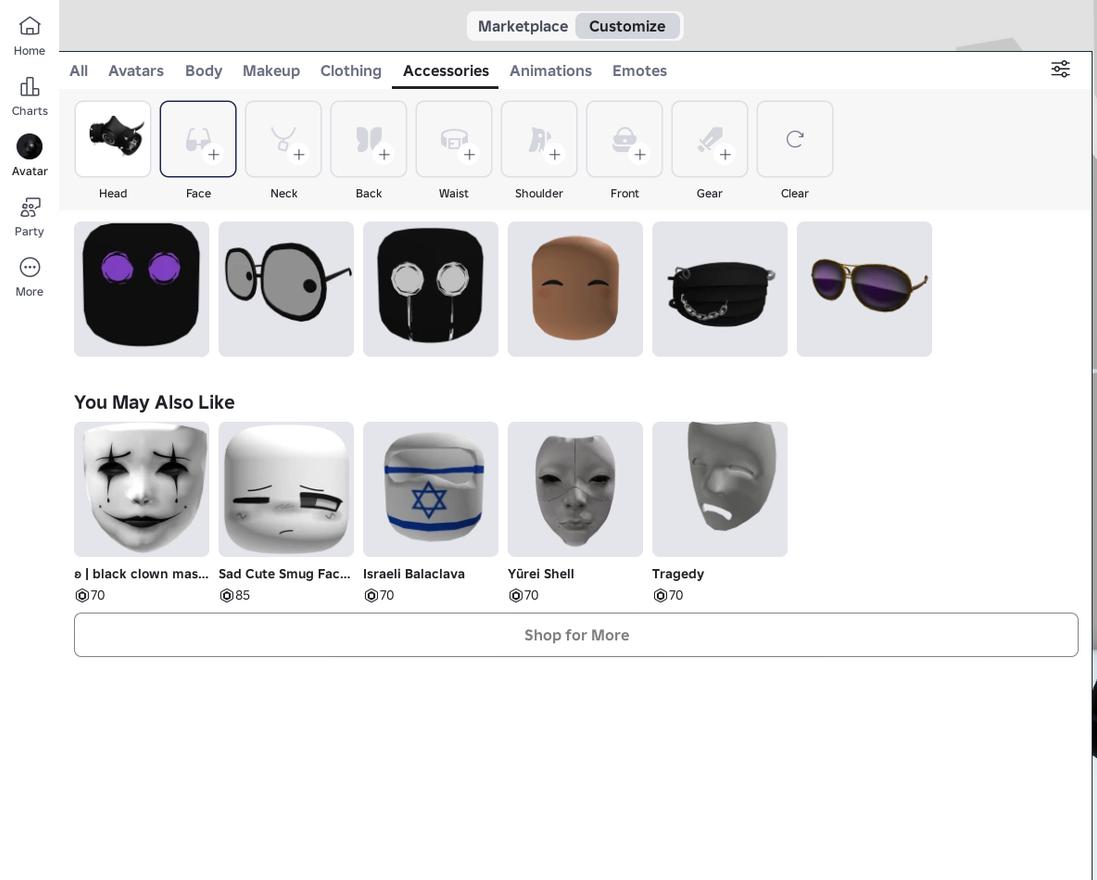The image size is (1097, 880).
Task: Open the filter settings icon
Action: (1060, 69)
